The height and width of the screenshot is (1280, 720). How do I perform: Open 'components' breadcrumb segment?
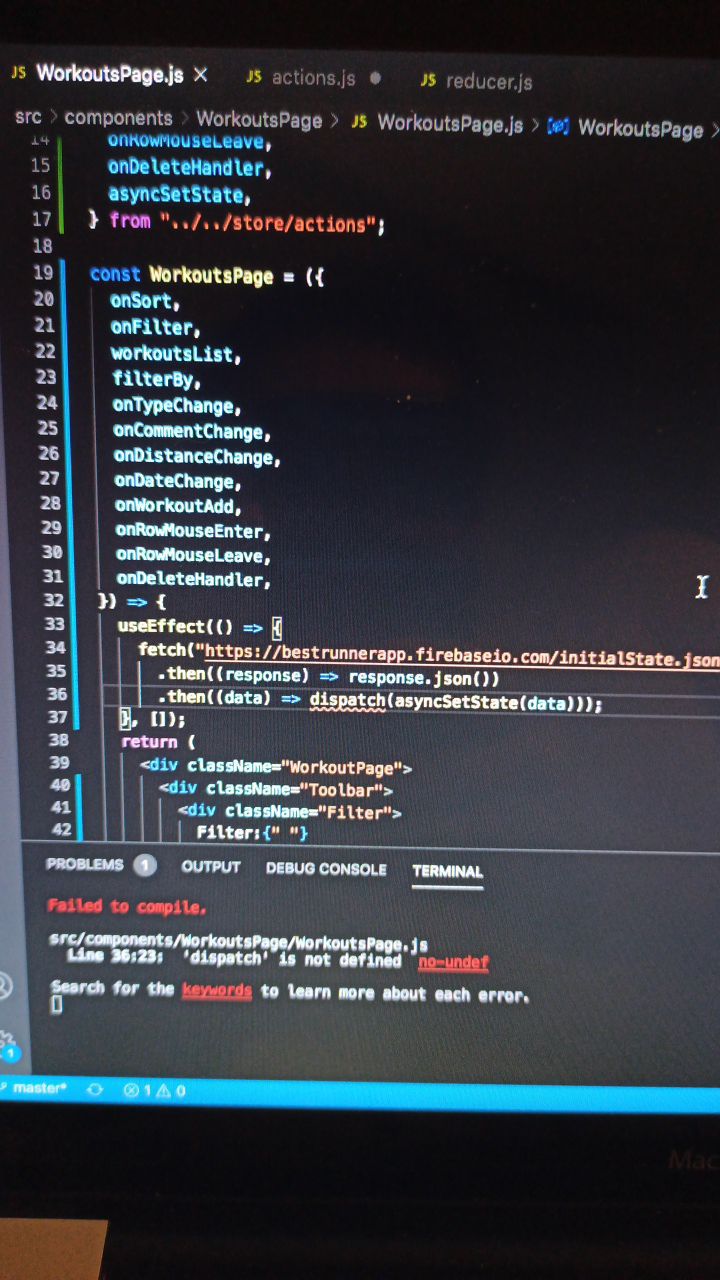point(118,118)
